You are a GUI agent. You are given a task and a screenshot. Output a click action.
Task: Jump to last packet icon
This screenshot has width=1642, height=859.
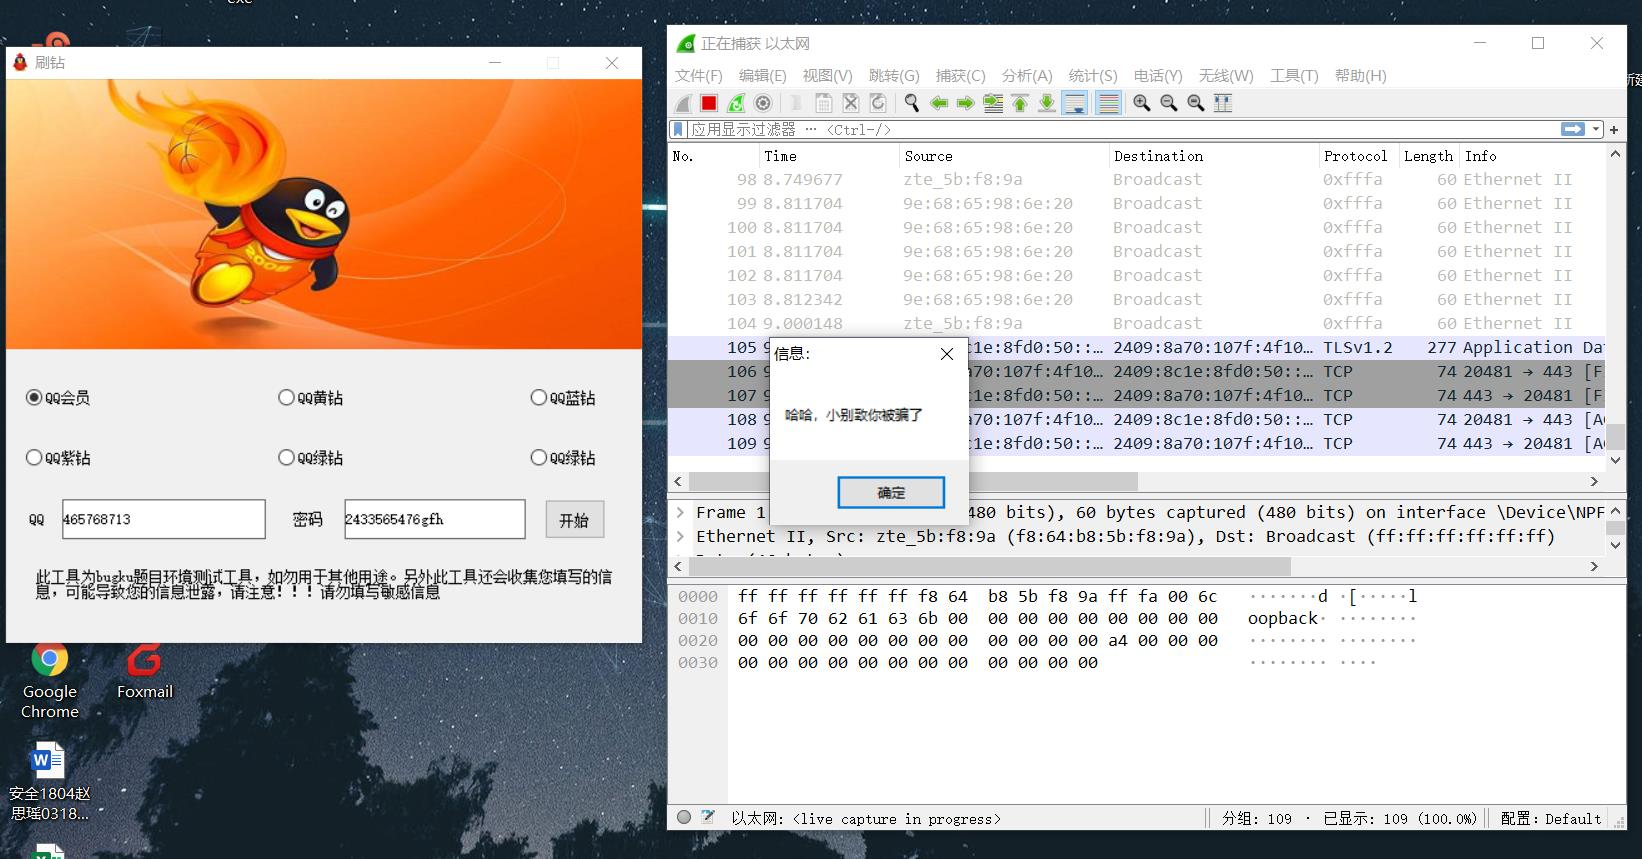(1047, 103)
